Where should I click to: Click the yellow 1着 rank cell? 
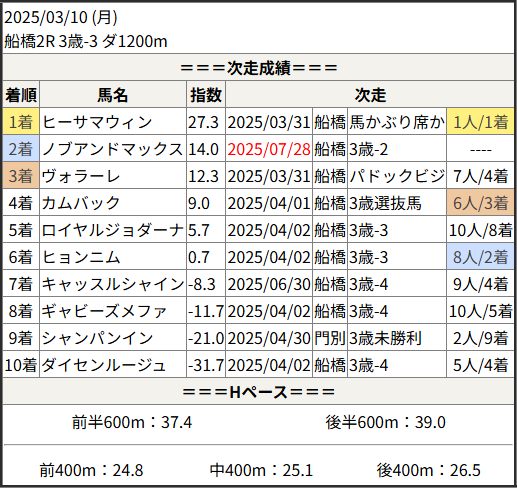[x=21, y=122]
